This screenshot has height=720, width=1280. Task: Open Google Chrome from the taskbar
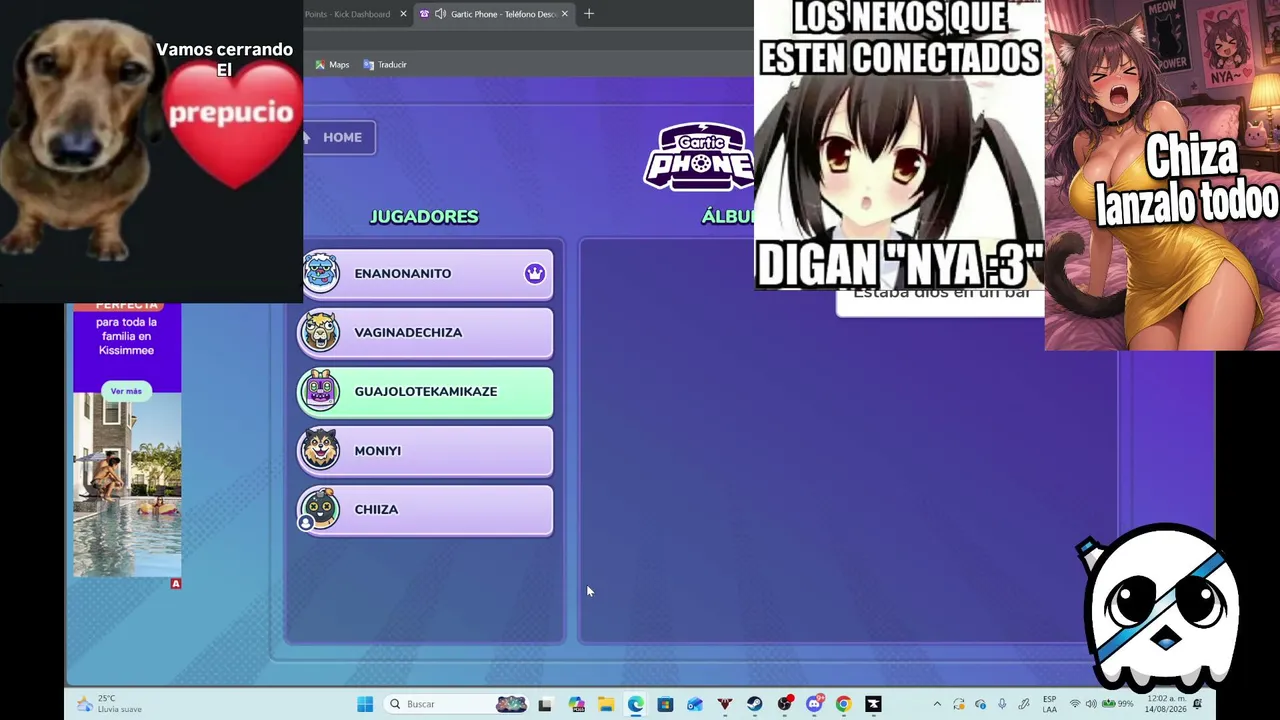tap(844, 704)
